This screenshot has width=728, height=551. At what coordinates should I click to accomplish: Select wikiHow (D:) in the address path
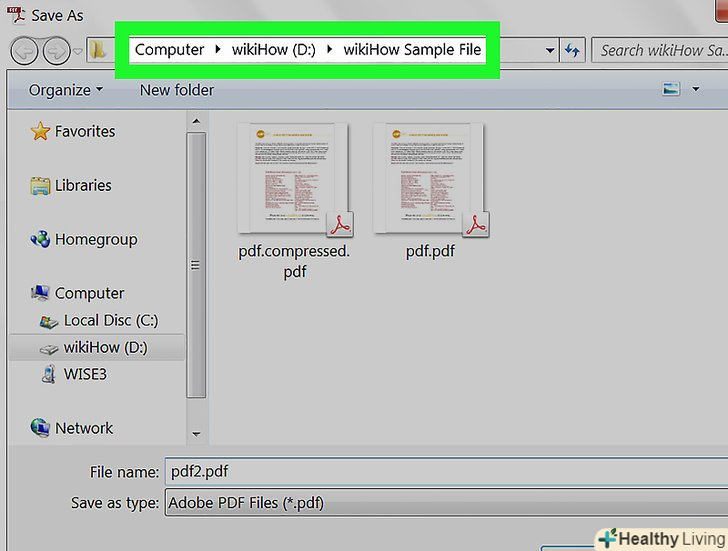click(x=273, y=49)
